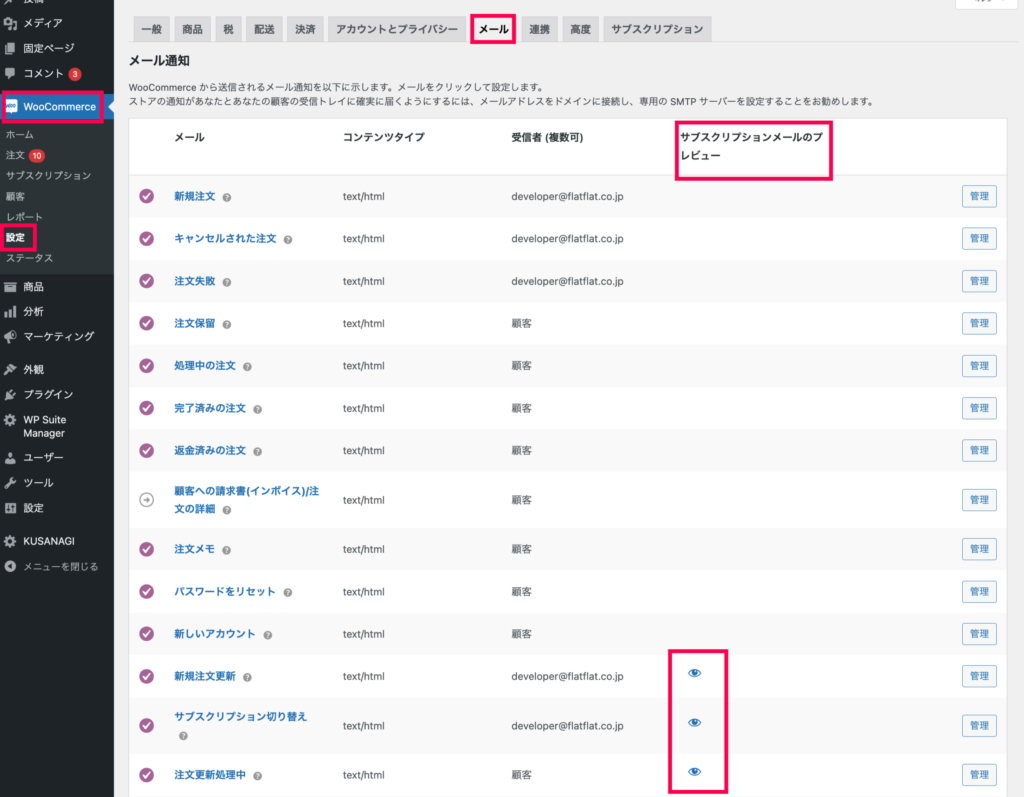1024x797 pixels.
Task: Click 管理 button for 新規注文 row
Action: click(x=979, y=196)
